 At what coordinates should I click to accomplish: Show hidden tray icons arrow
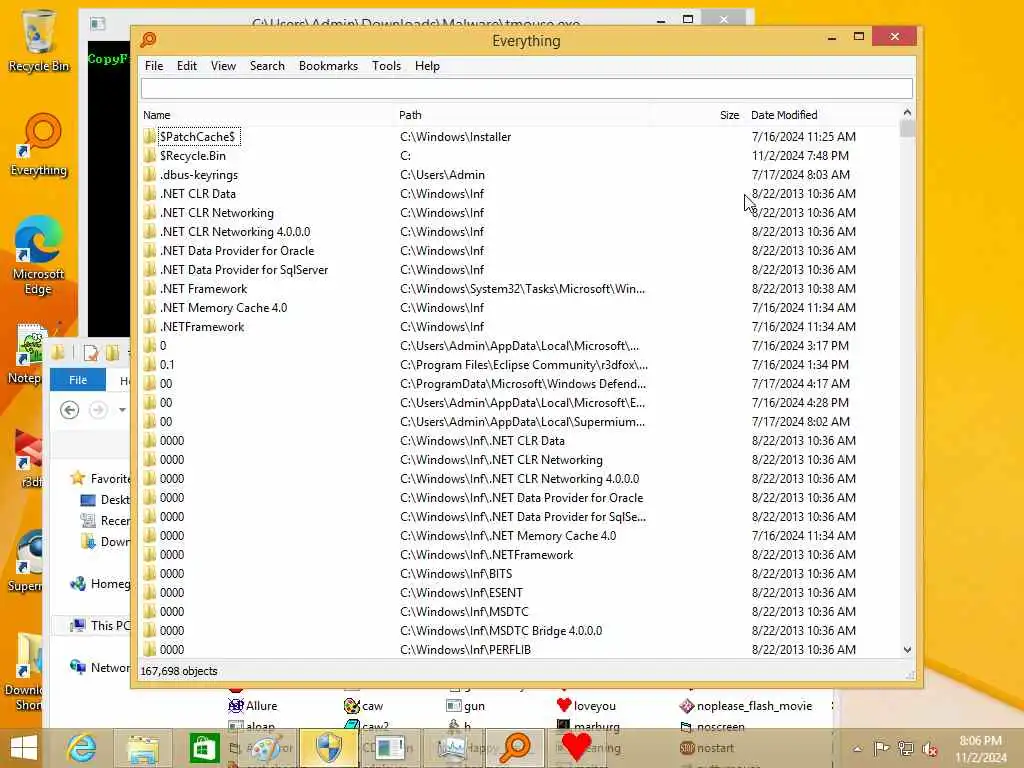point(857,749)
